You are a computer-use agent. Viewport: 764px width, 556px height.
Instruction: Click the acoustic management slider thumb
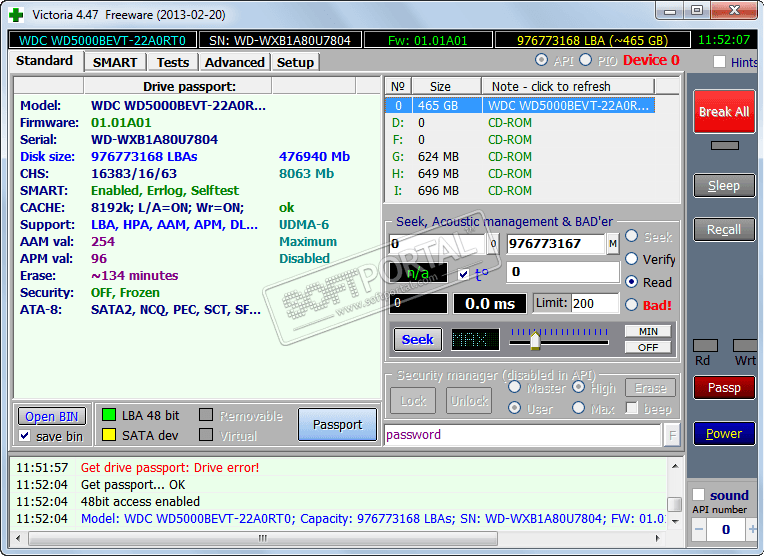535,340
